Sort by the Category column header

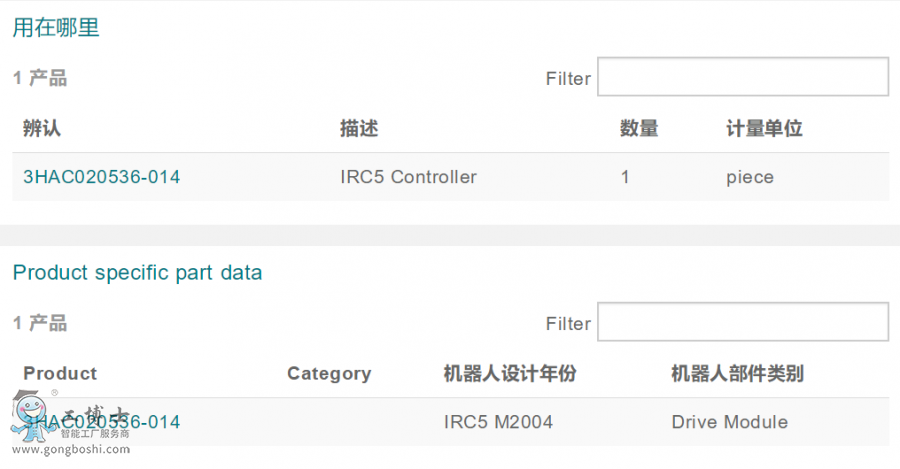coord(329,373)
